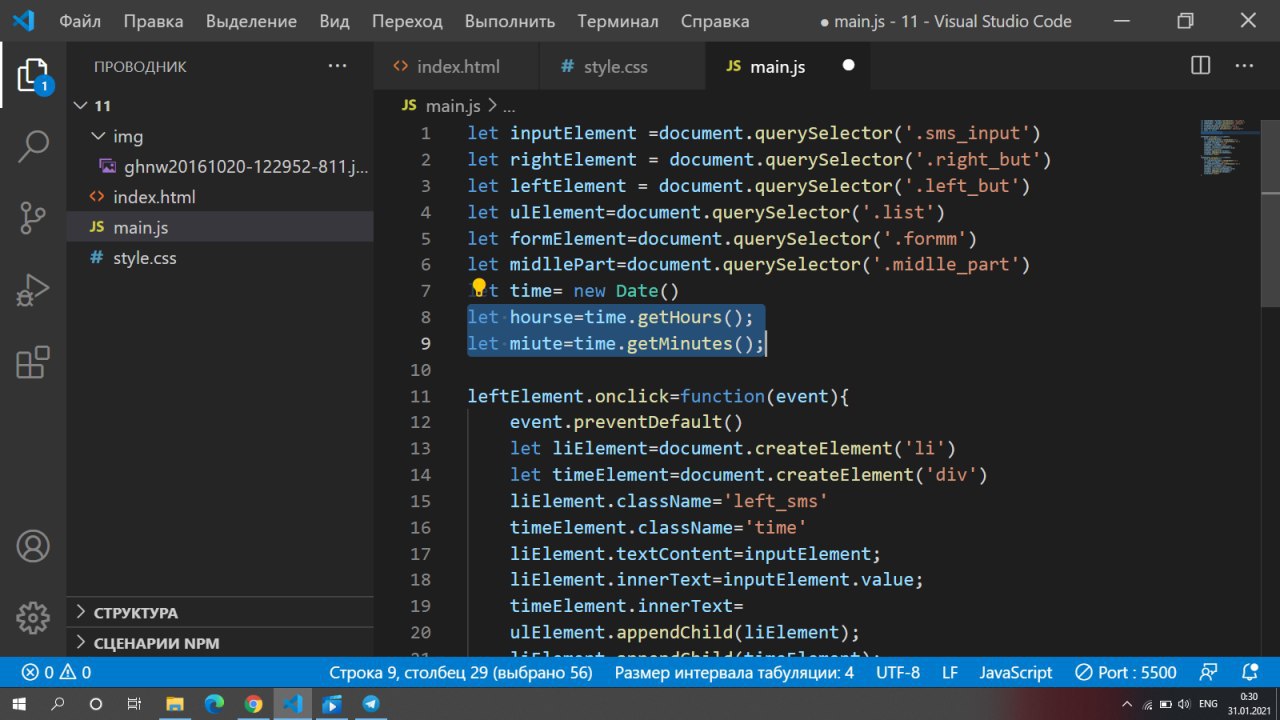
Task: Open the notifications bell in status bar
Action: tap(1249, 672)
